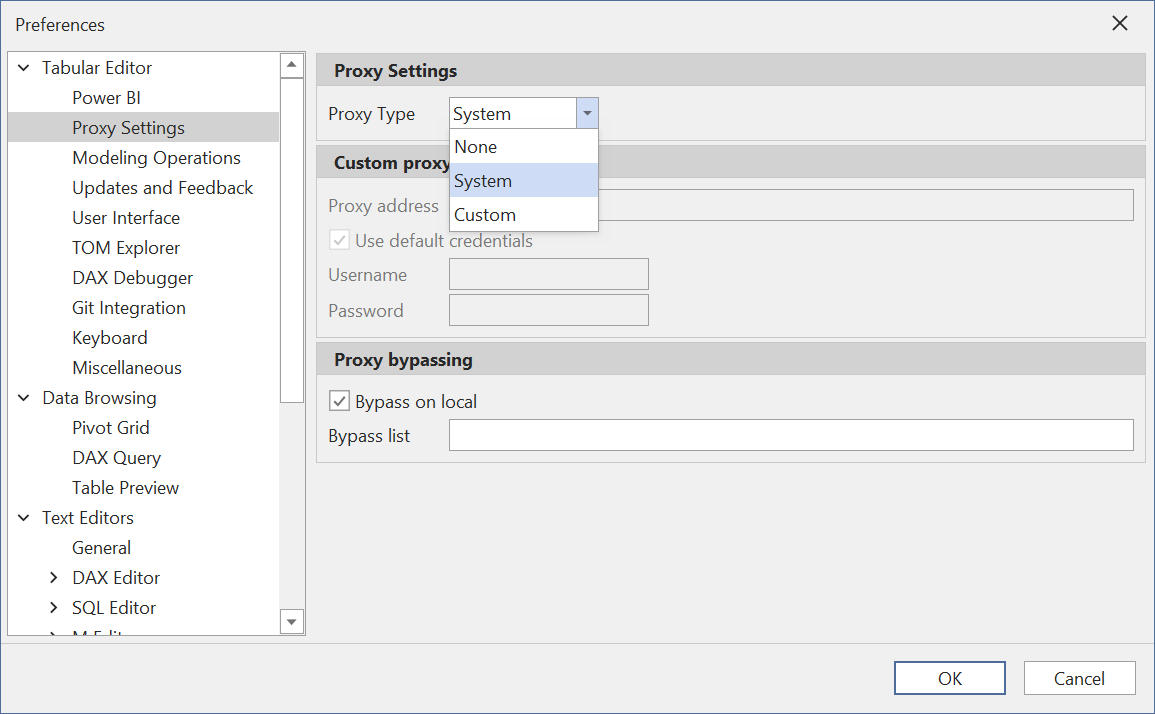Collapse the Text Editors section
The image size is (1155, 714).
tap(23, 517)
